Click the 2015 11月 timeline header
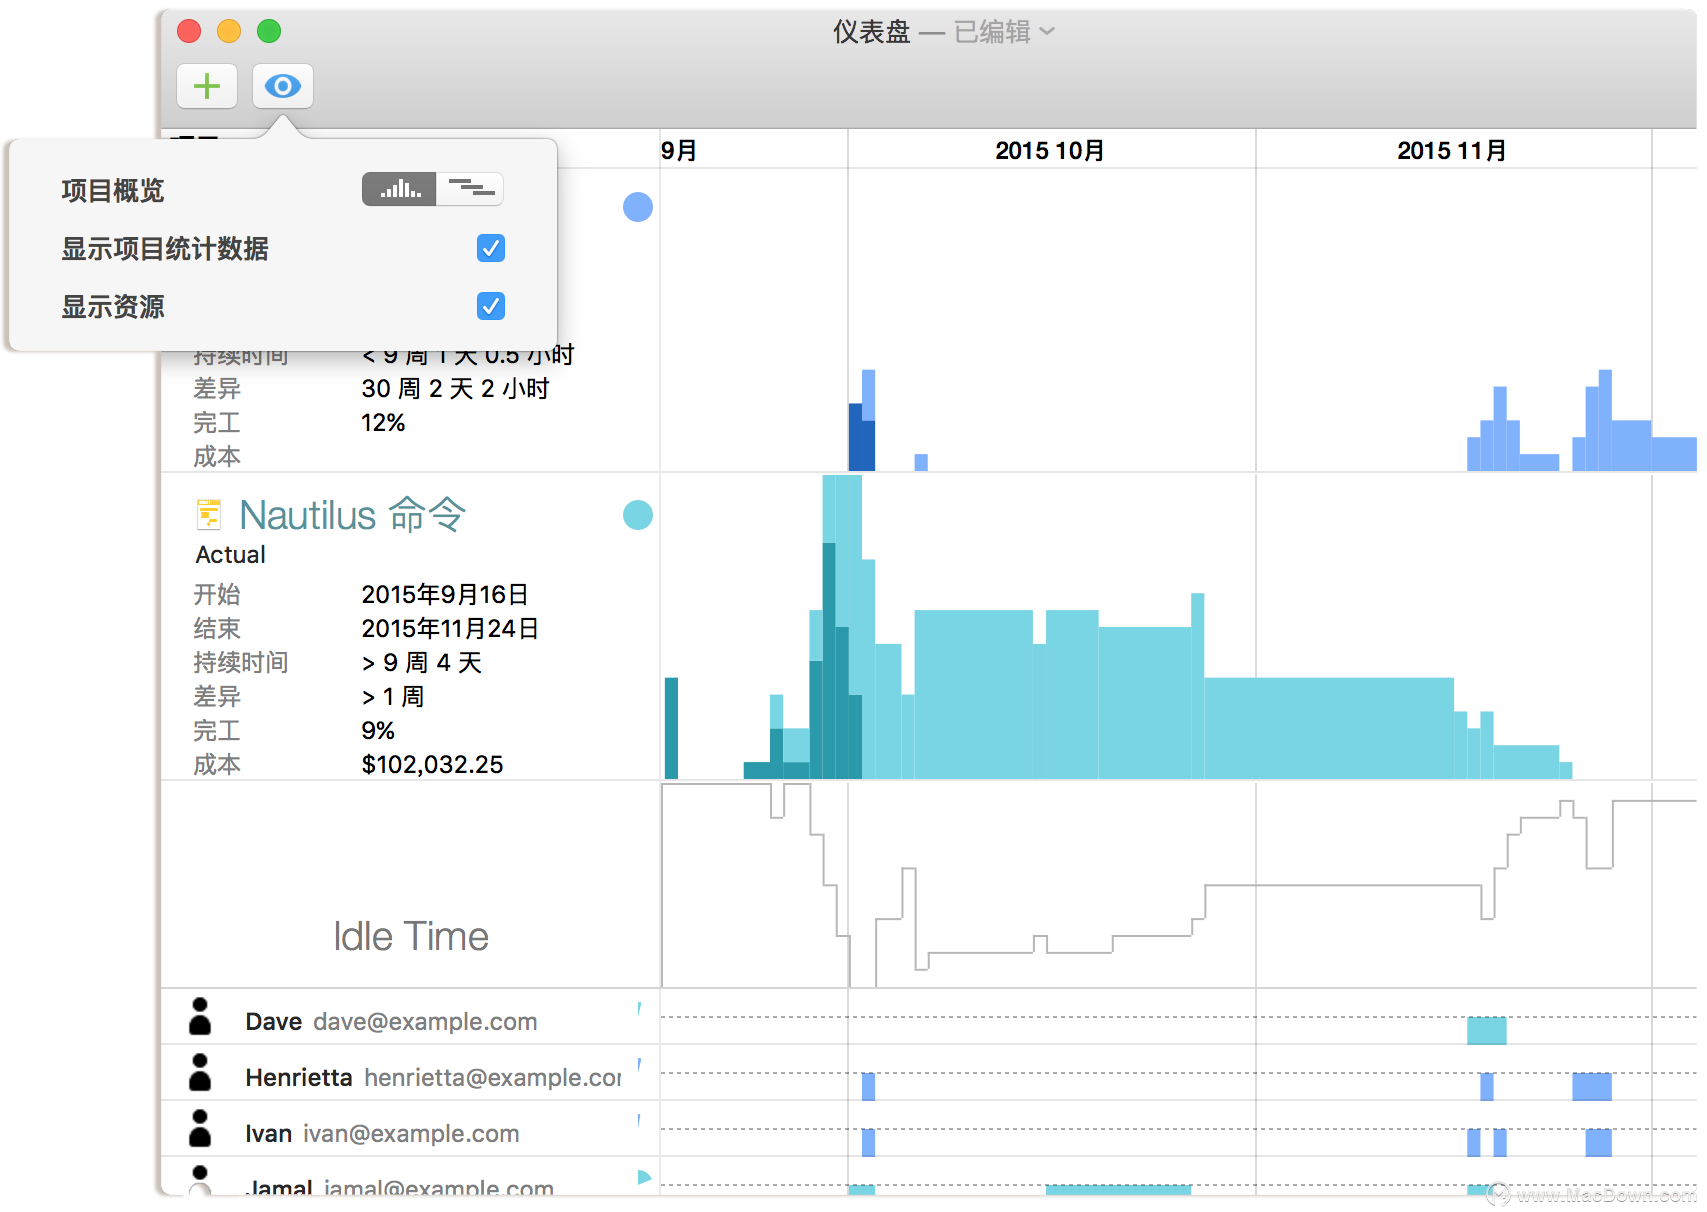The image size is (1707, 1212). pos(1452,151)
